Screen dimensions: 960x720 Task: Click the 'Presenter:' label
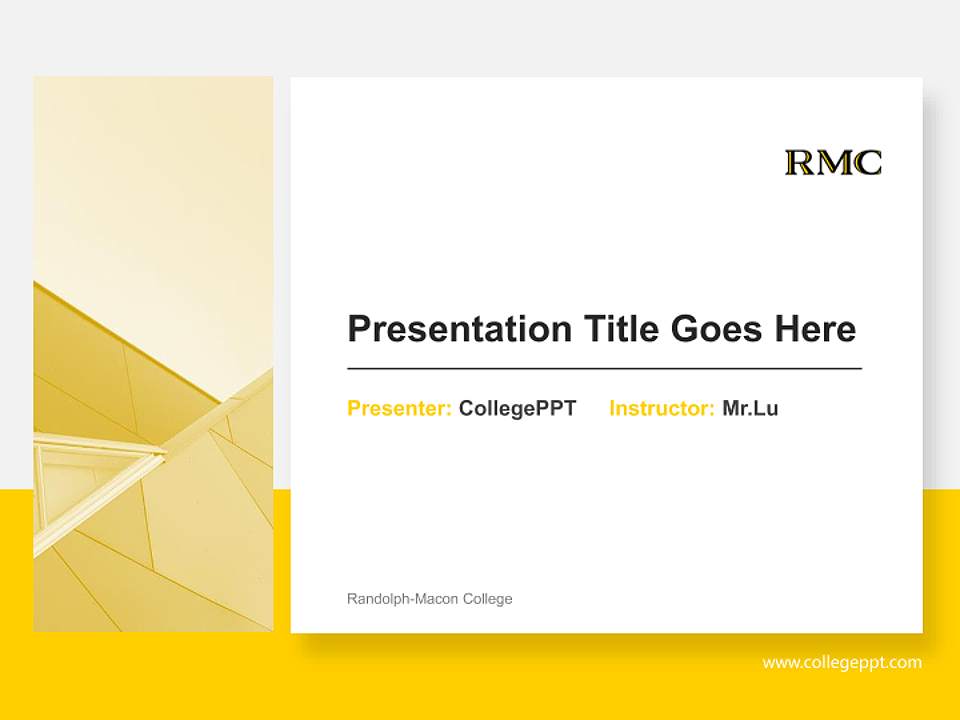coord(399,408)
